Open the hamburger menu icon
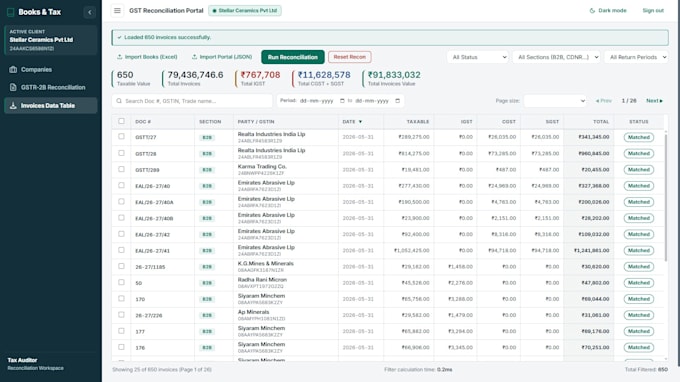The image size is (680, 382). click(117, 10)
